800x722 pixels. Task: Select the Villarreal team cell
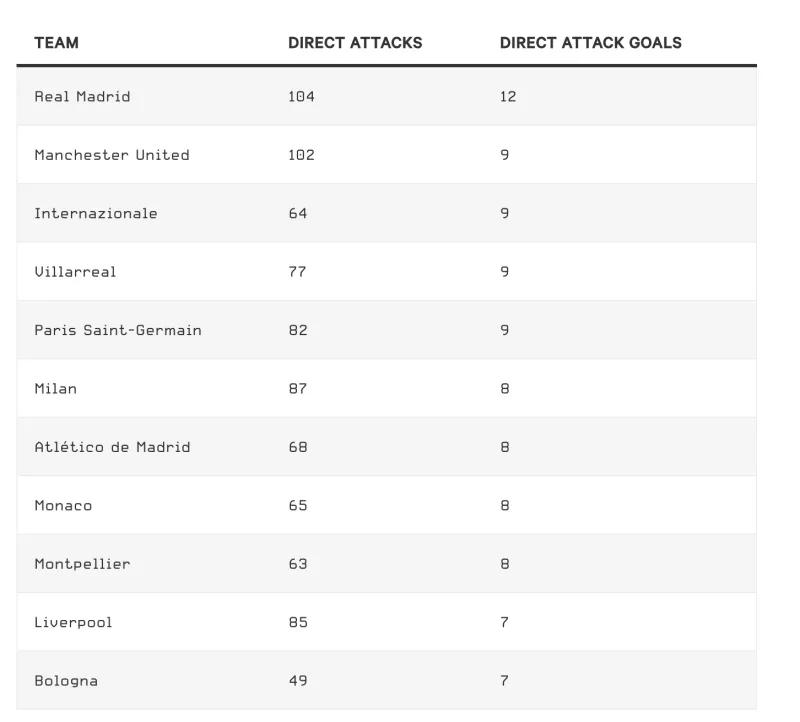click(75, 272)
